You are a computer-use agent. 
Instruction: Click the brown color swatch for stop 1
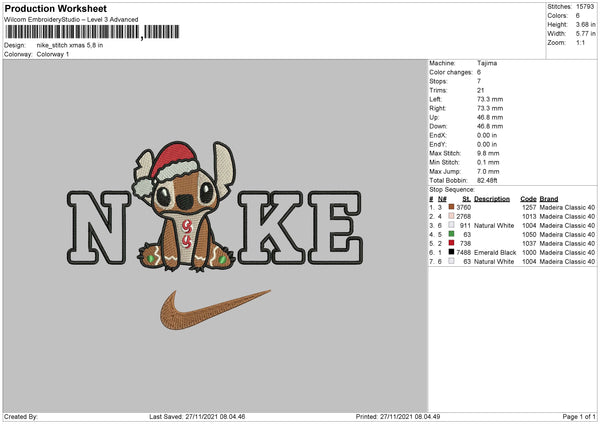[x=452, y=207]
